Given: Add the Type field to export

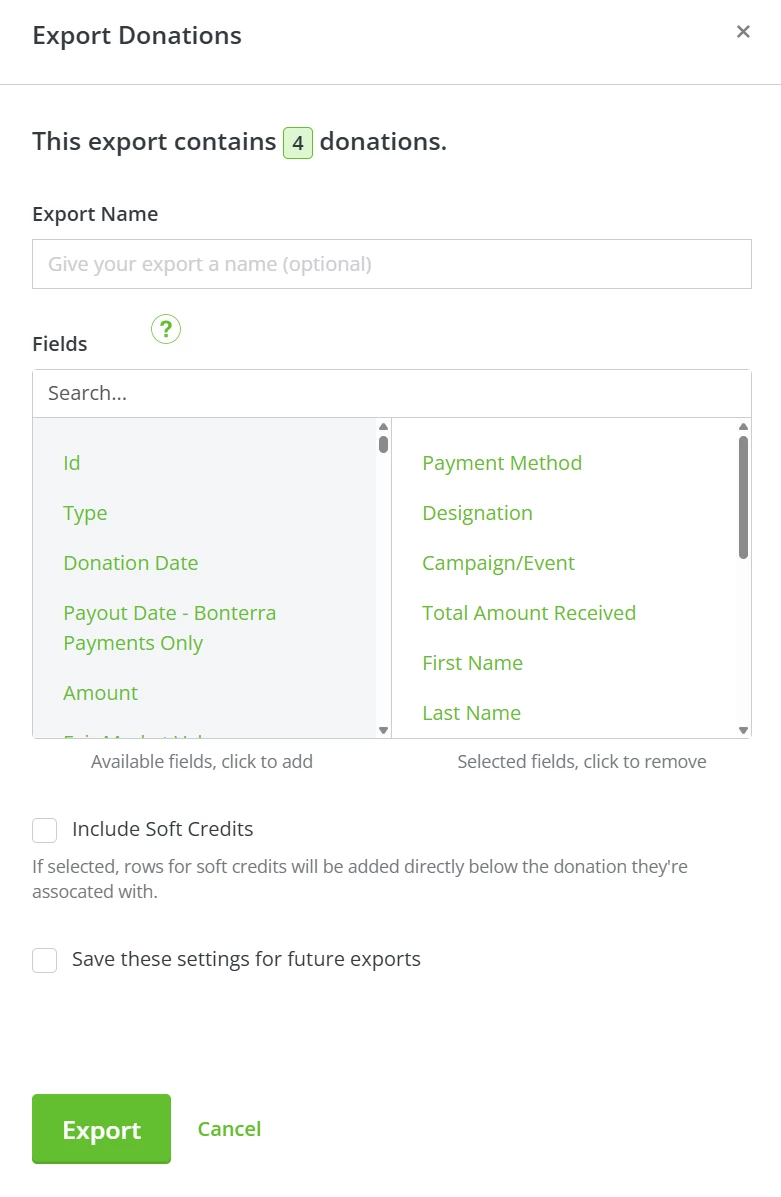Looking at the screenshot, I should tap(85, 513).
